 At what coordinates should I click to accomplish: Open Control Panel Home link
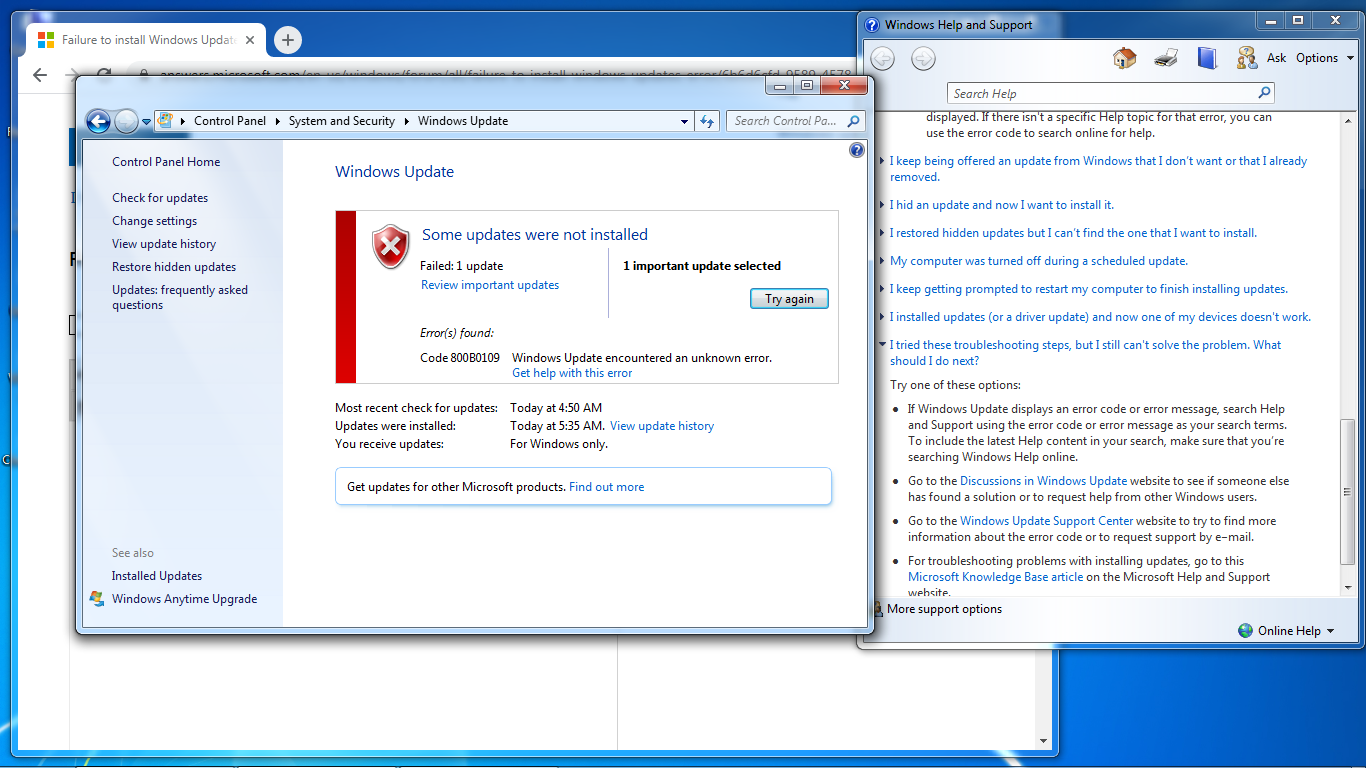[x=166, y=162]
